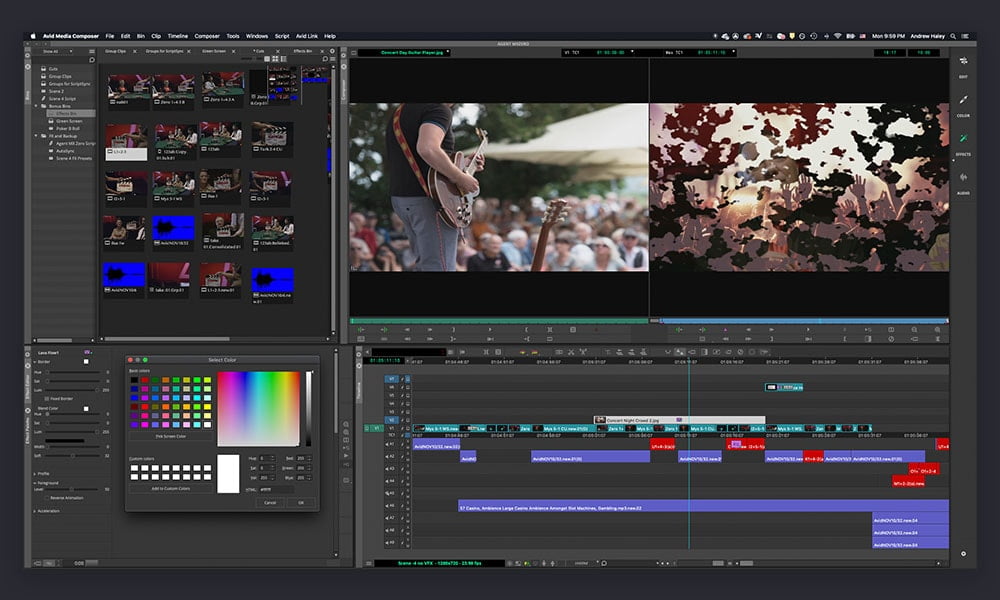This screenshot has height=600, width=1000.
Task: Click the purple marker icon under record monitor
Action: (725, 330)
